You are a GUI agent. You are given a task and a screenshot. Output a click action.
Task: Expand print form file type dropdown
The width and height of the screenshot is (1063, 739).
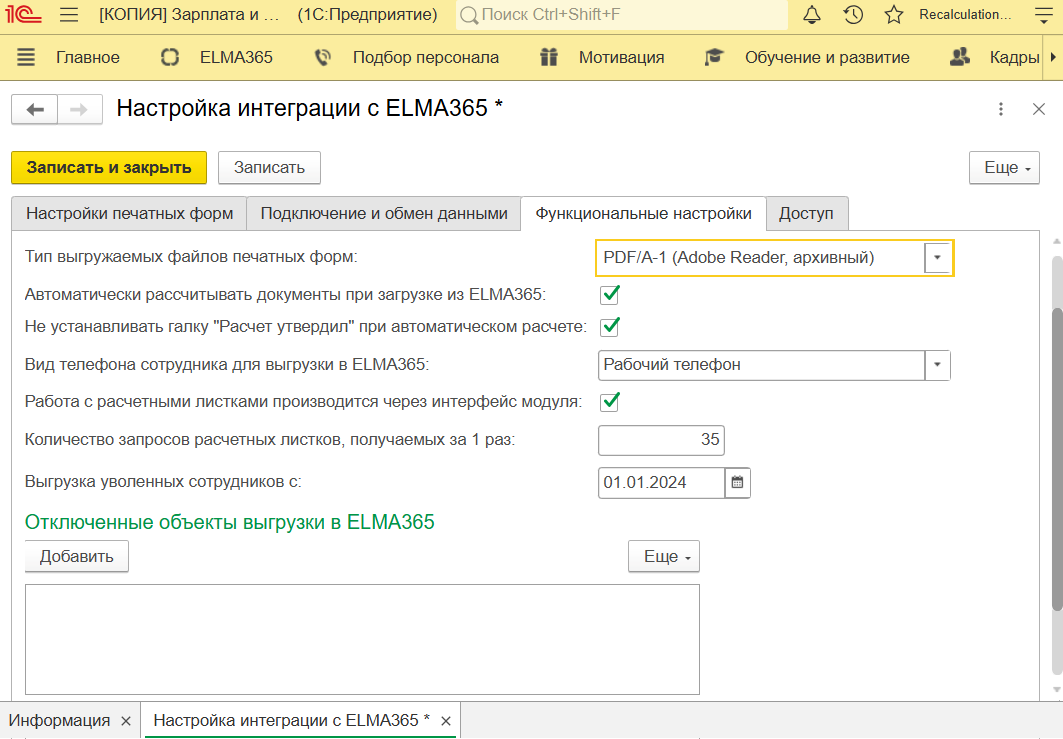(937, 258)
